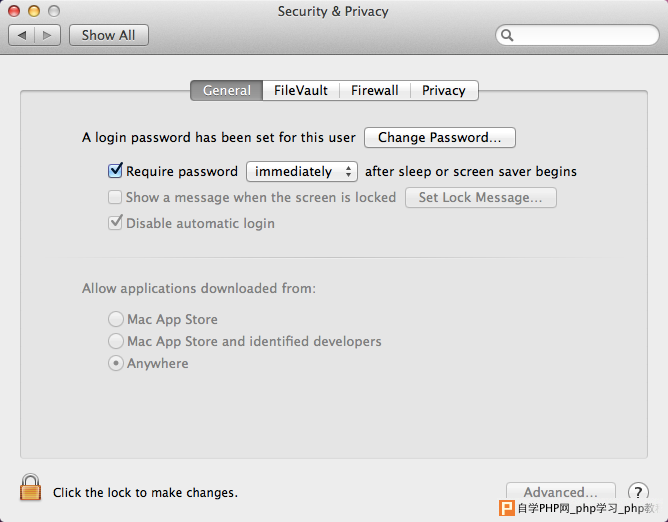The image size is (668, 522).
Task: Switch to the FileVault tab
Action: [x=301, y=90]
